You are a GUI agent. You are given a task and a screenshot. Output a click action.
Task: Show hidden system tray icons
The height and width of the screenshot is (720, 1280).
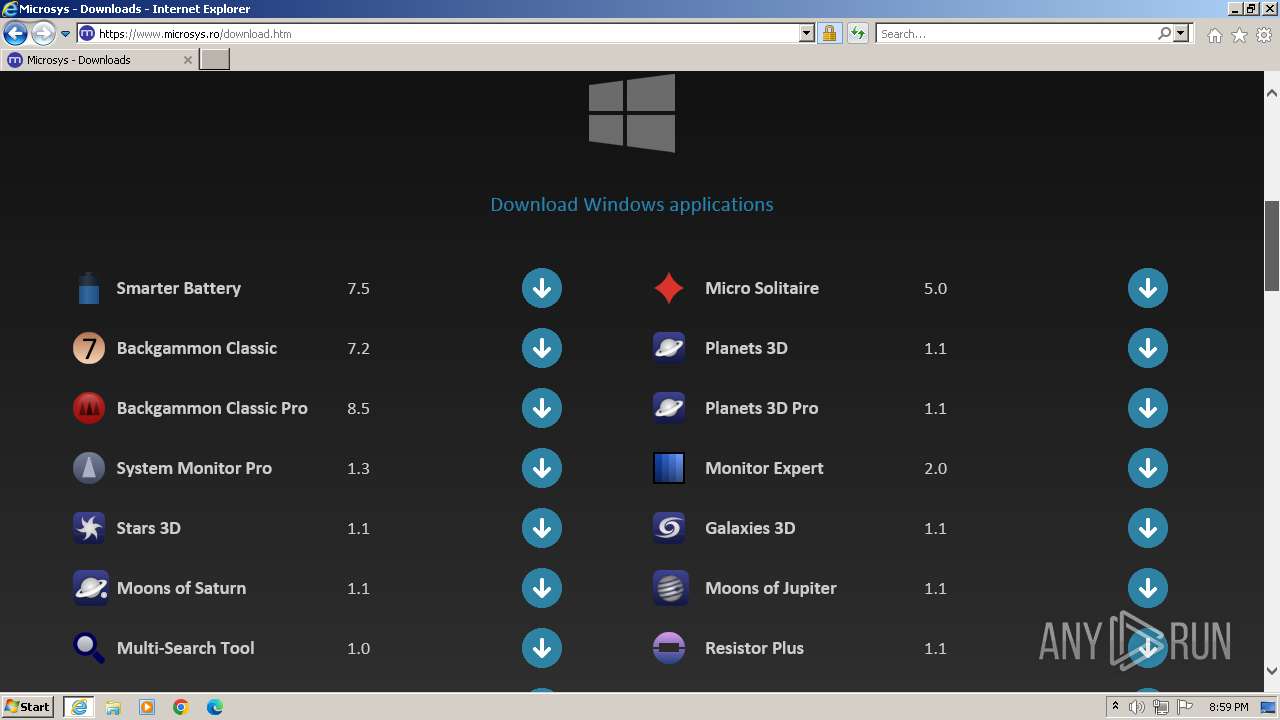click(x=1115, y=707)
